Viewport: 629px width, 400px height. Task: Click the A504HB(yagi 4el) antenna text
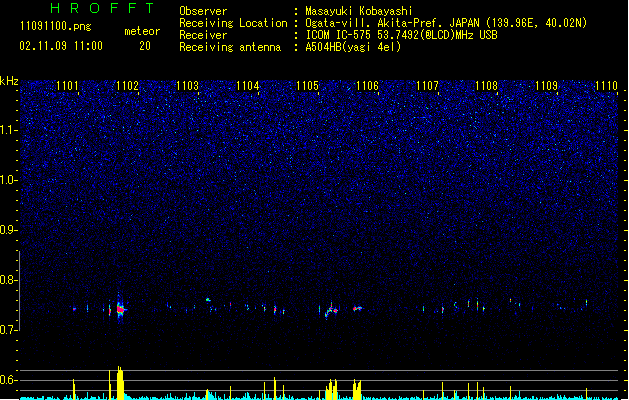(x=353, y=47)
